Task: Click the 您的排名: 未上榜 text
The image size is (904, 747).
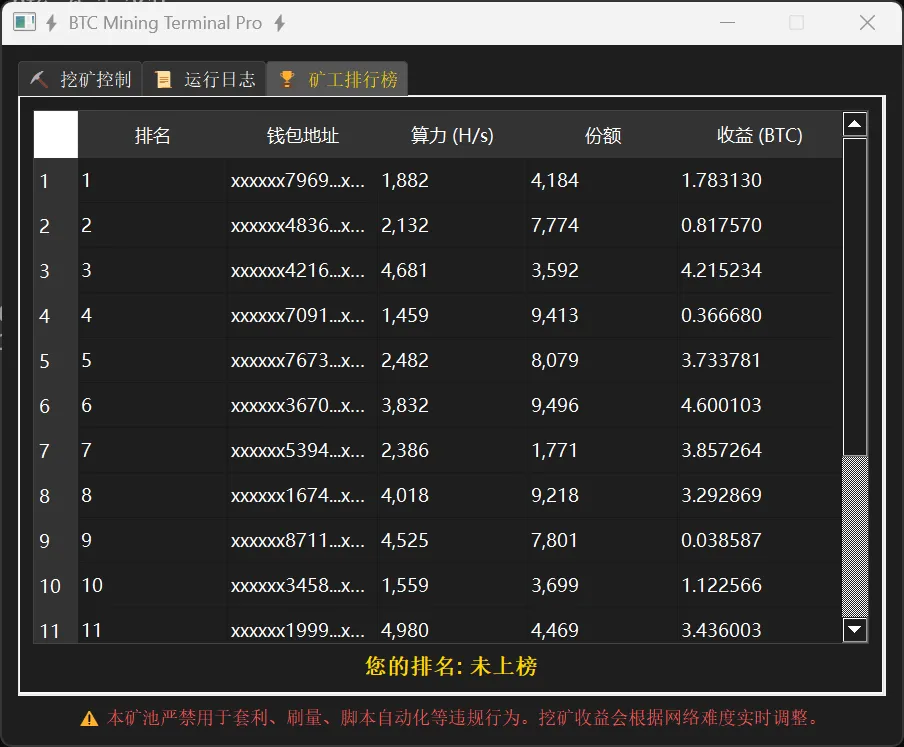Action: (x=452, y=666)
